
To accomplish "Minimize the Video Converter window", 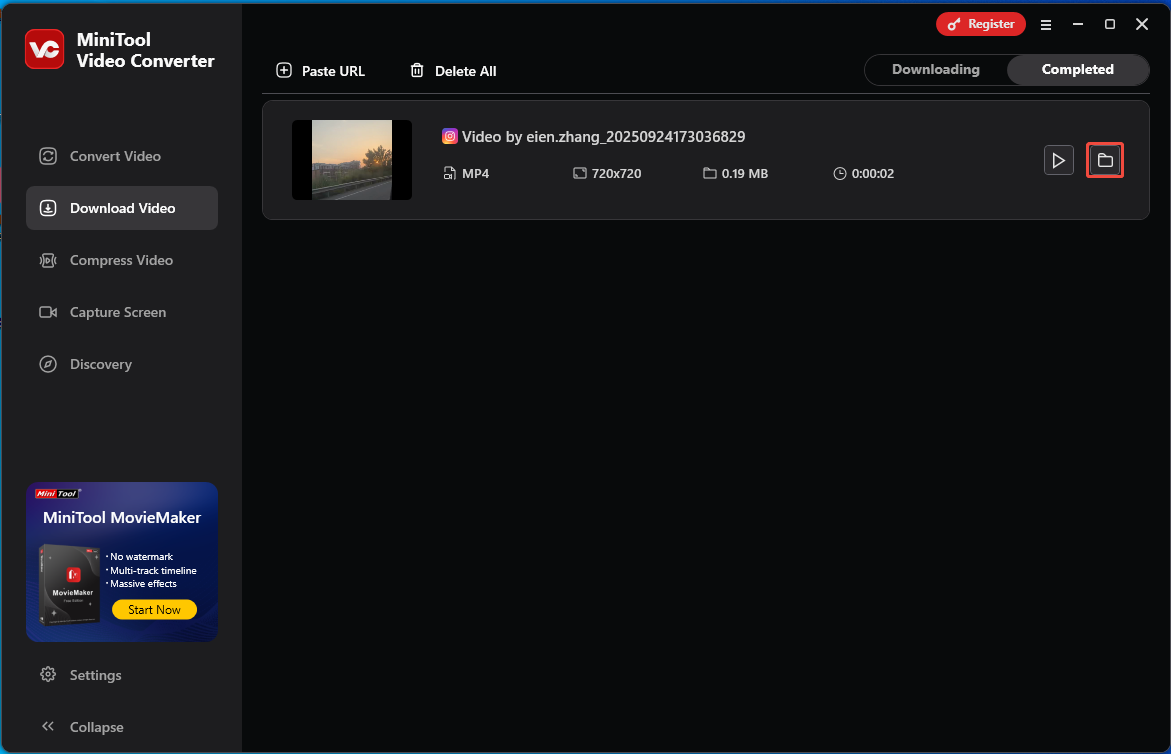I will click(x=1078, y=24).
